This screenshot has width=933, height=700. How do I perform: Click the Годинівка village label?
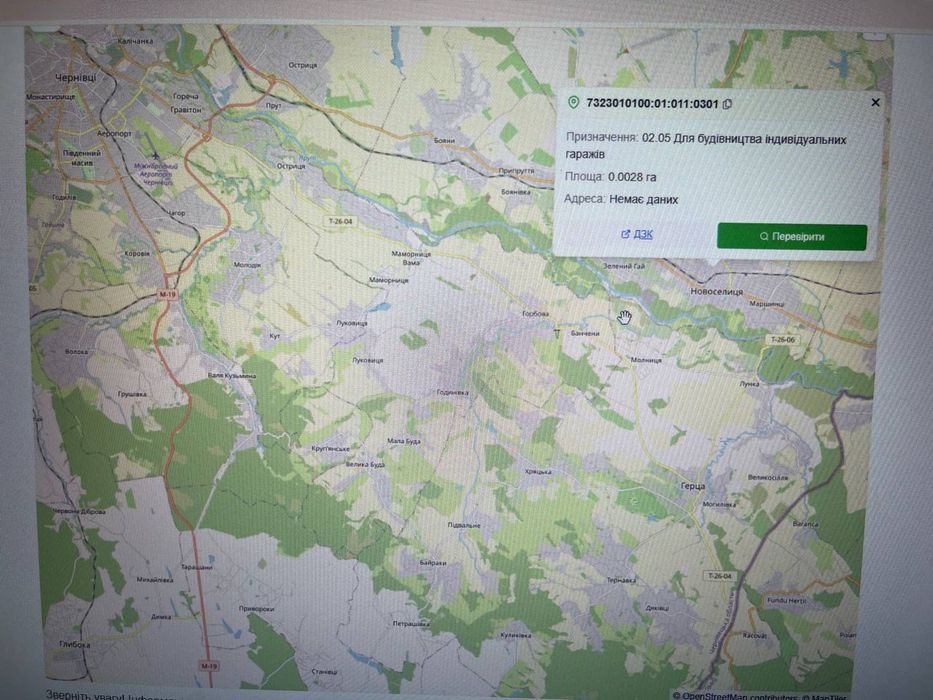[452, 392]
